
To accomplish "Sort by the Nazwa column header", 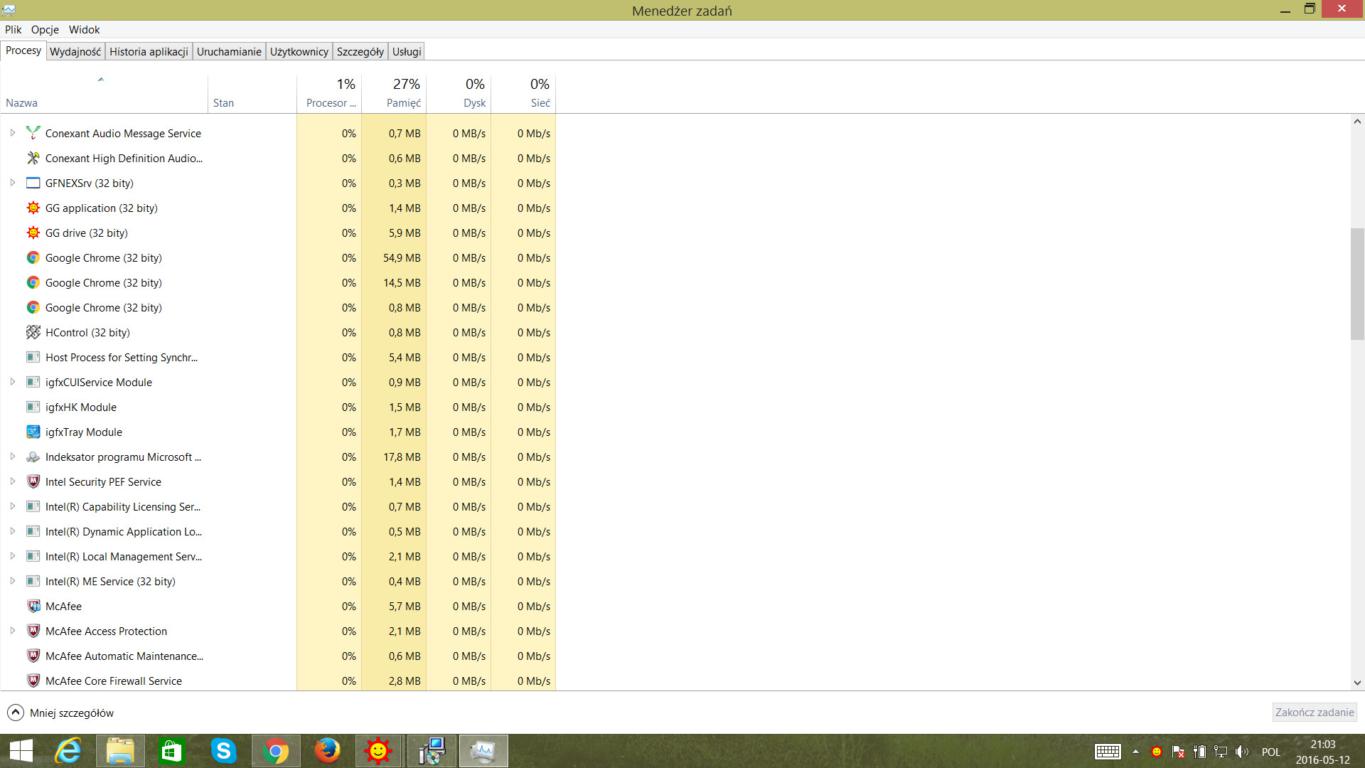I will (104, 92).
